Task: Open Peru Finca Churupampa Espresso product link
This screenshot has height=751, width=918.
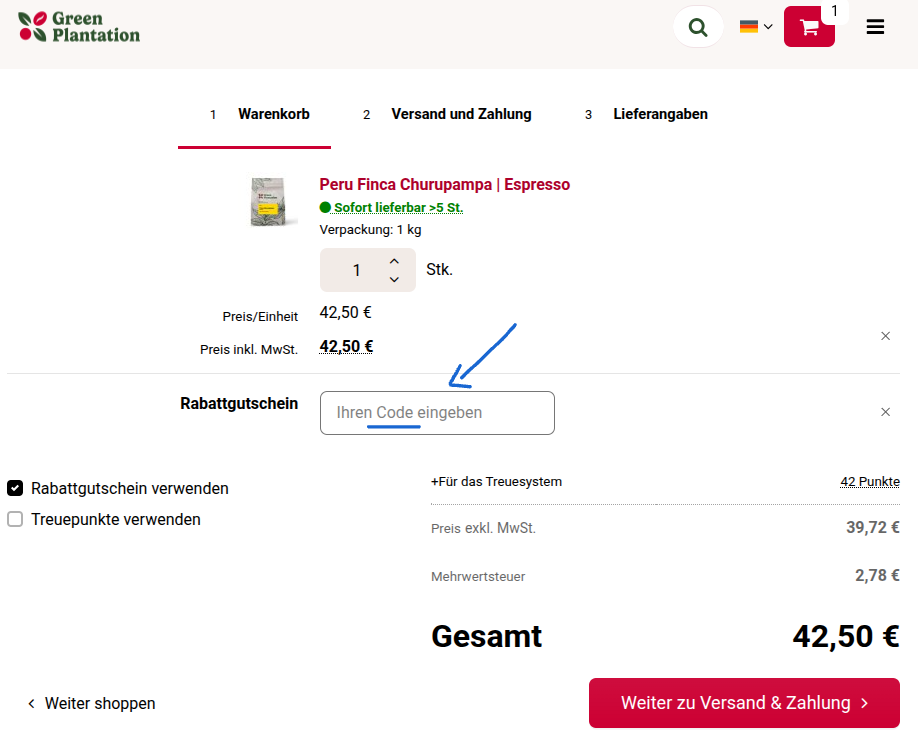Action: (x=444, y=185)
